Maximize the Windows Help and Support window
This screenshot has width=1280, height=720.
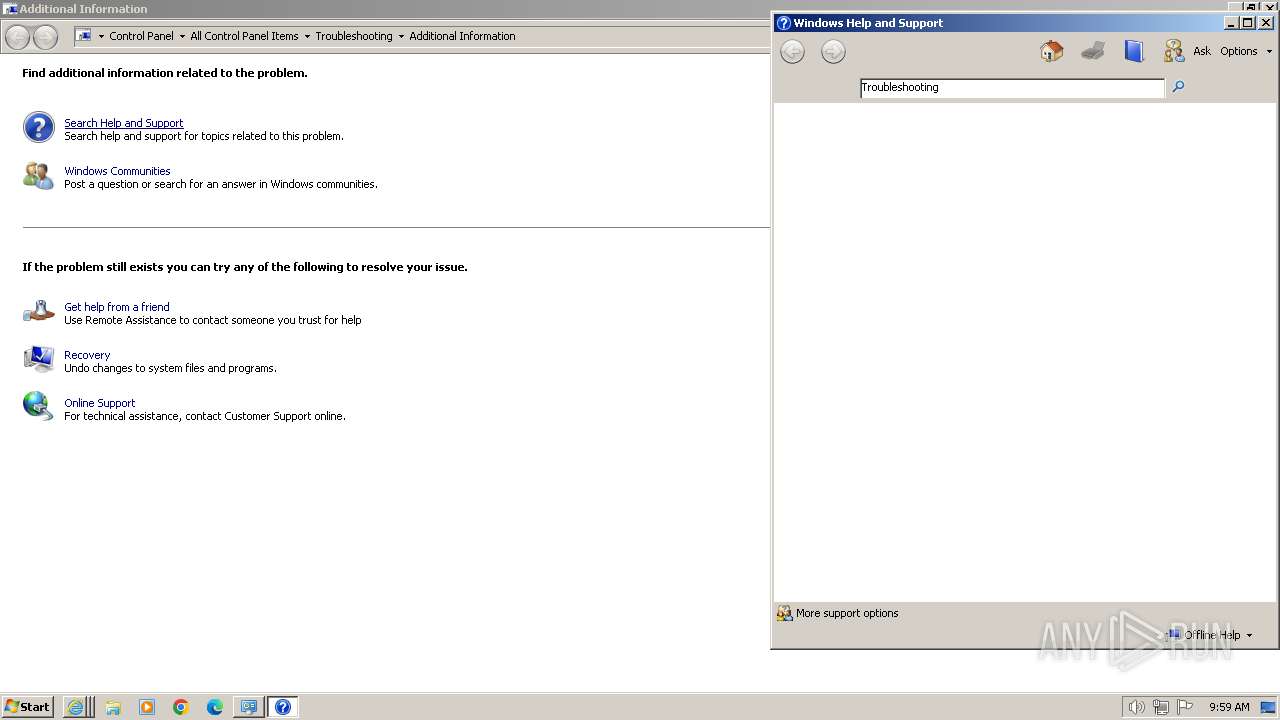1248,23
